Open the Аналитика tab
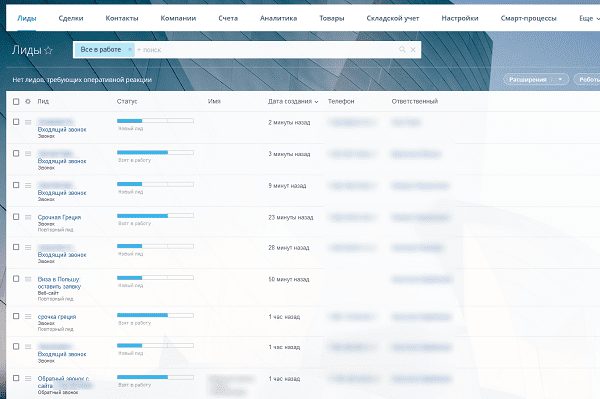Viewport: 600px width, 399px height. tap(278, 18)
